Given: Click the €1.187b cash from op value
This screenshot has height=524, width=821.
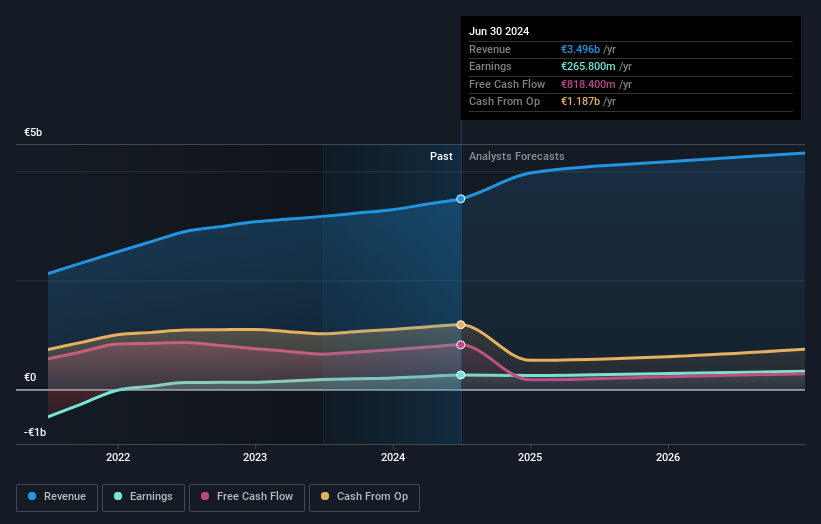Looking at the screenshot, I should tap(580, 102).
